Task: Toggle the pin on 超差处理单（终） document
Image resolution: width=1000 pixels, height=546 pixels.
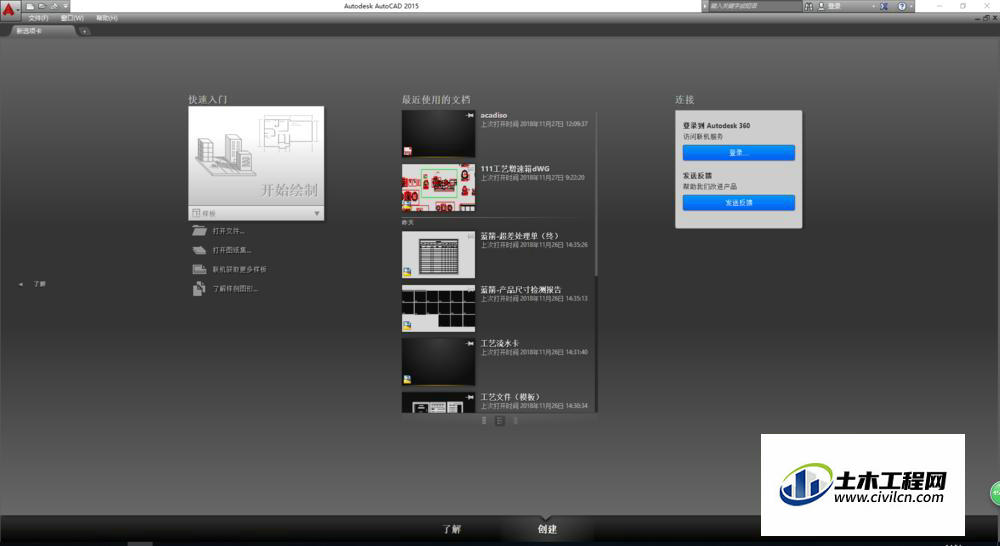Action: tap(470, 236)
